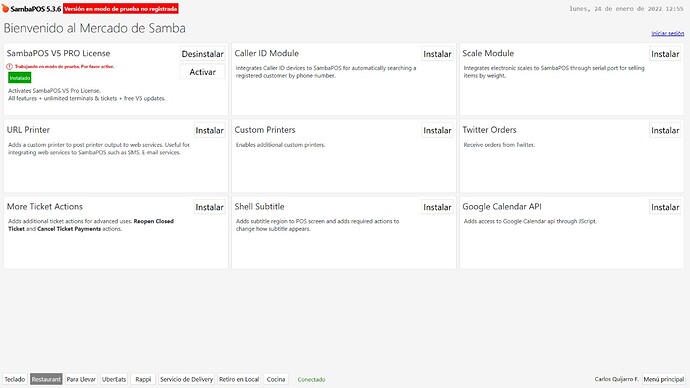Click 'Enables additional custom printers.' description
Screen dimensions: 690x388
tap(281, 145)
